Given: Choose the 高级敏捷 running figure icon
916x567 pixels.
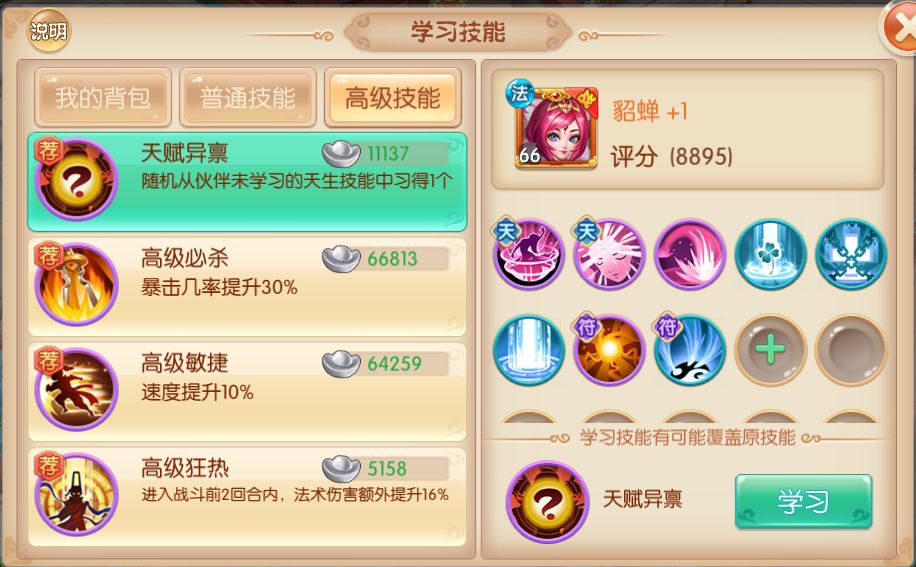Looking at the screenshot, I should point(77,389).
